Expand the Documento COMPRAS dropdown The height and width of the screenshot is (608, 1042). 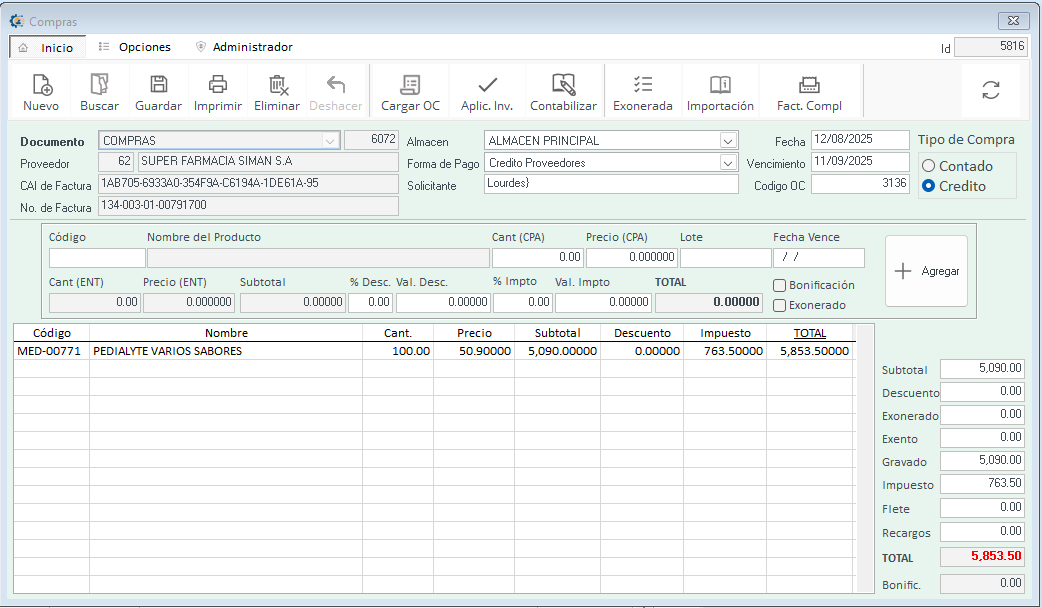[x=329, y=141]
